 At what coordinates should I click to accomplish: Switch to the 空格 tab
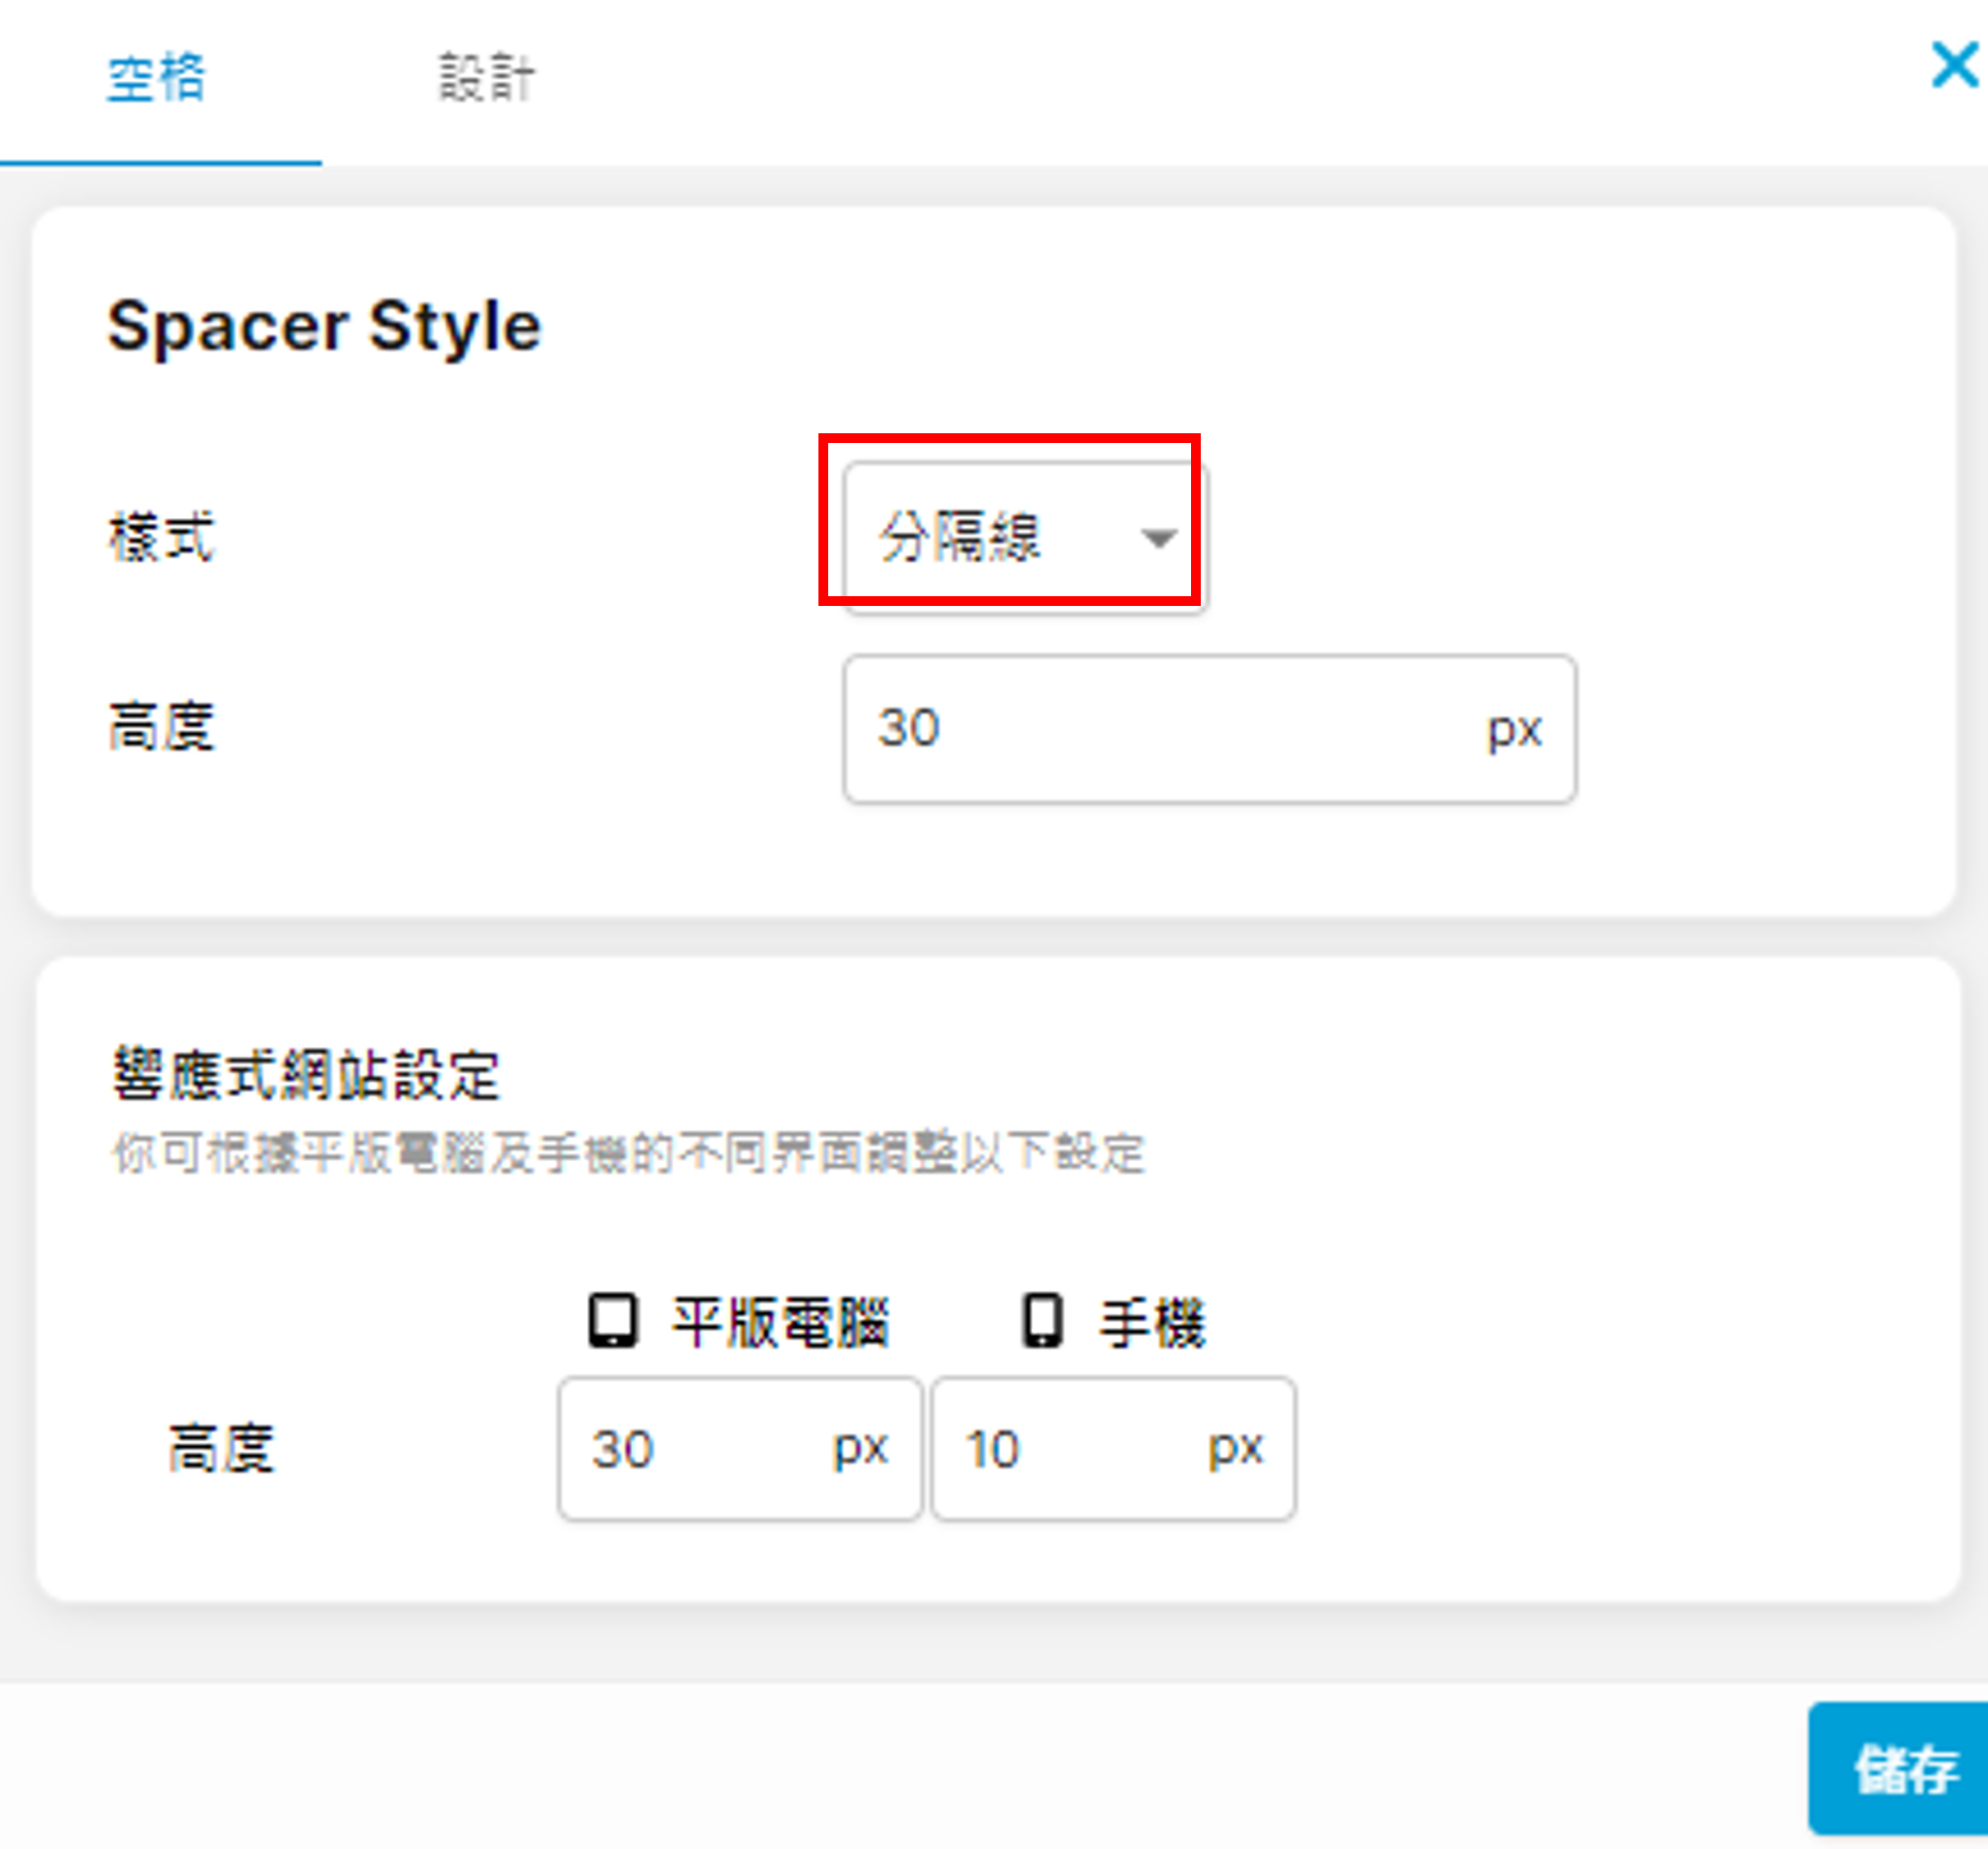click(157, 78)
